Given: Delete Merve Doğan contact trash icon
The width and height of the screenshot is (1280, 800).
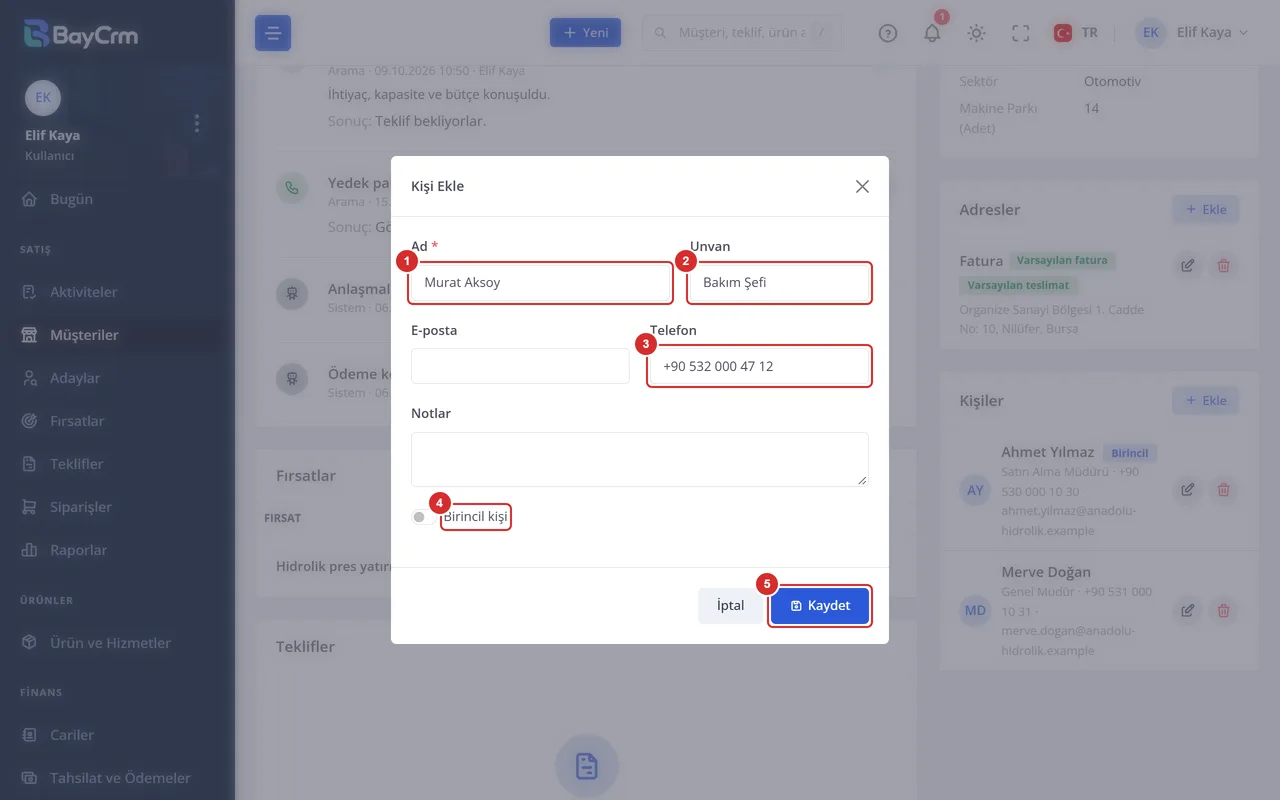Looking at the screenshot, I should (x=1223, y=610).
